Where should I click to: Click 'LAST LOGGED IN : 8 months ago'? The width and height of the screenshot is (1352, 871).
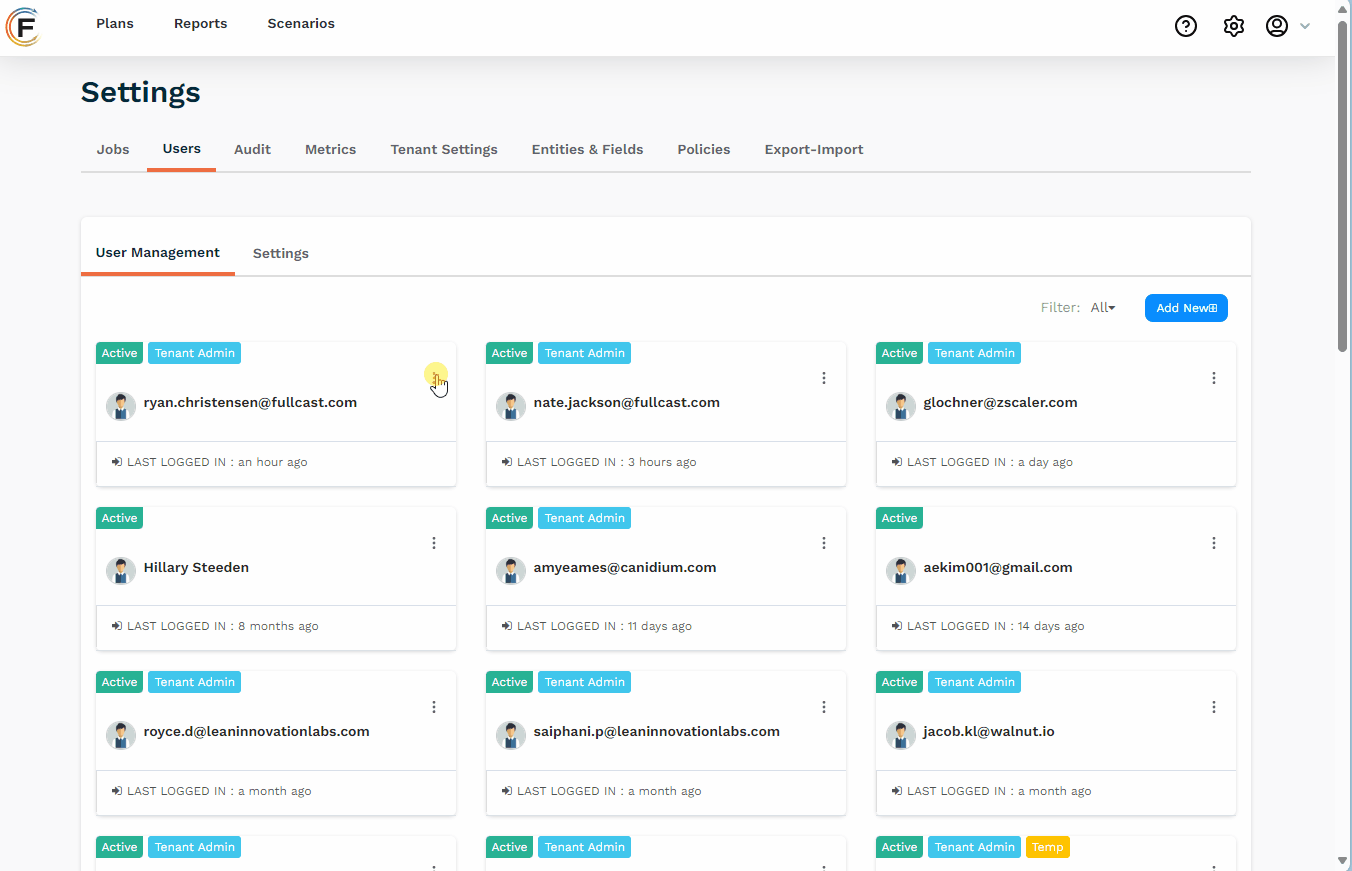pyautogui.click(x=223, y=626)
